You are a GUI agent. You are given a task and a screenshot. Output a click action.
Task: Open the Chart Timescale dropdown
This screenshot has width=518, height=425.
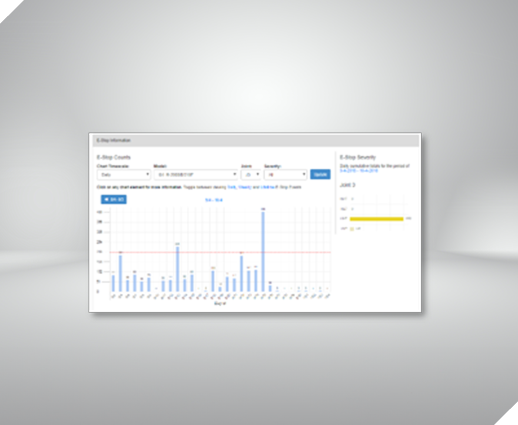tap(124, 175)
